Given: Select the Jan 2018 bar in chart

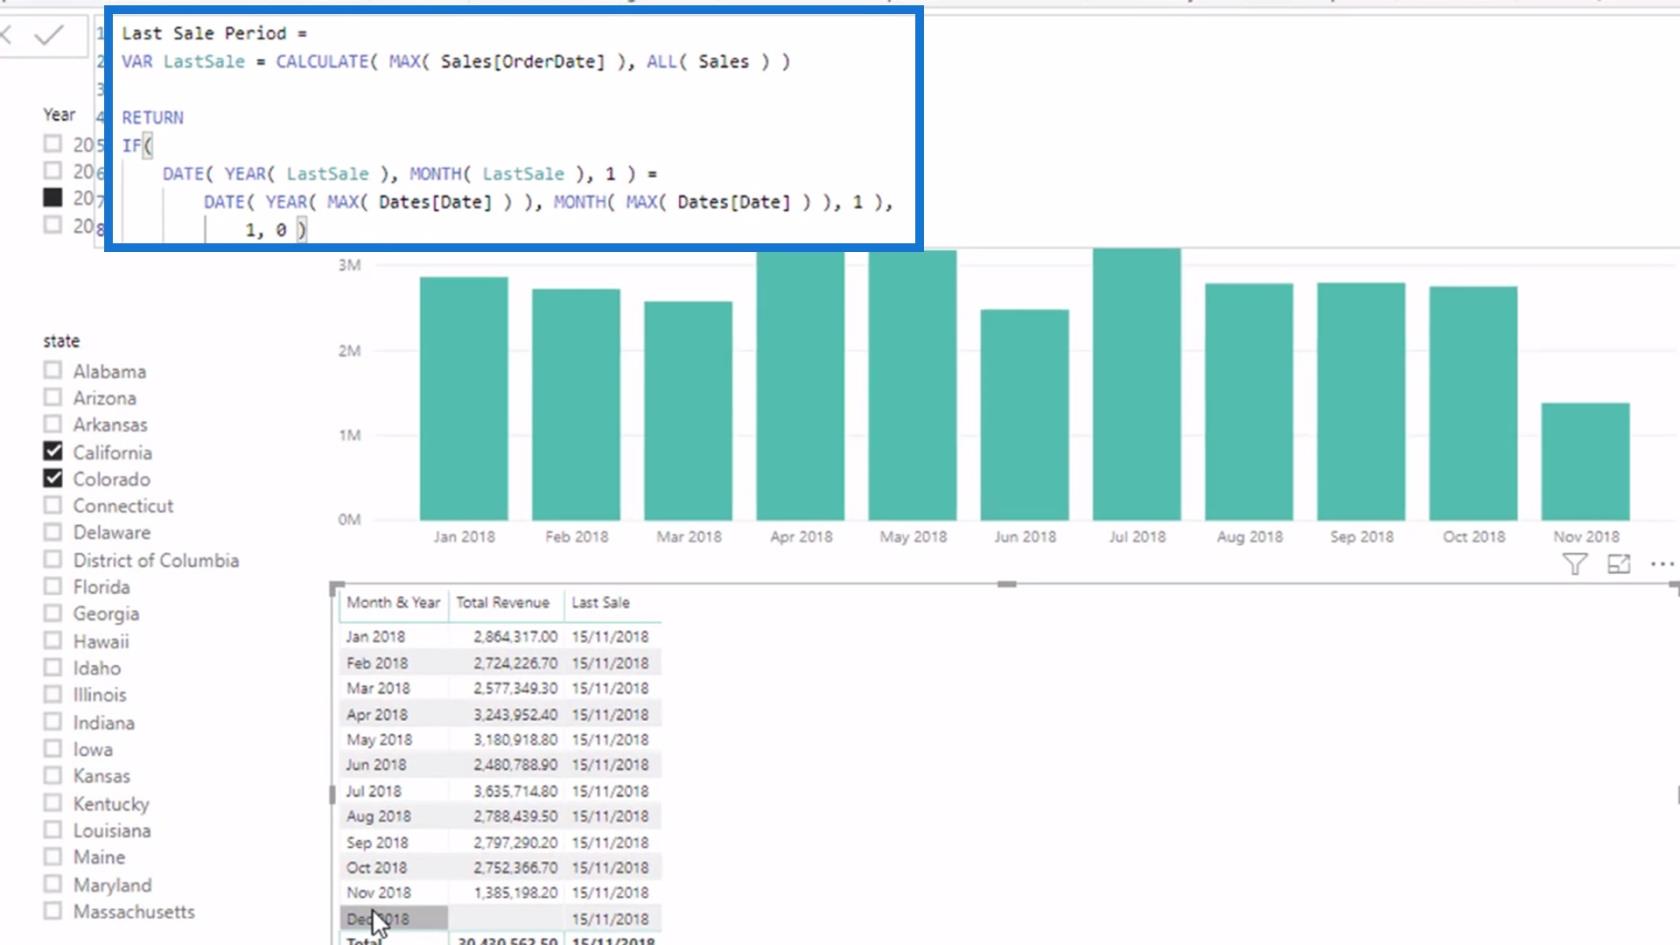Looking at the screenshot, I should pos(464,399).
